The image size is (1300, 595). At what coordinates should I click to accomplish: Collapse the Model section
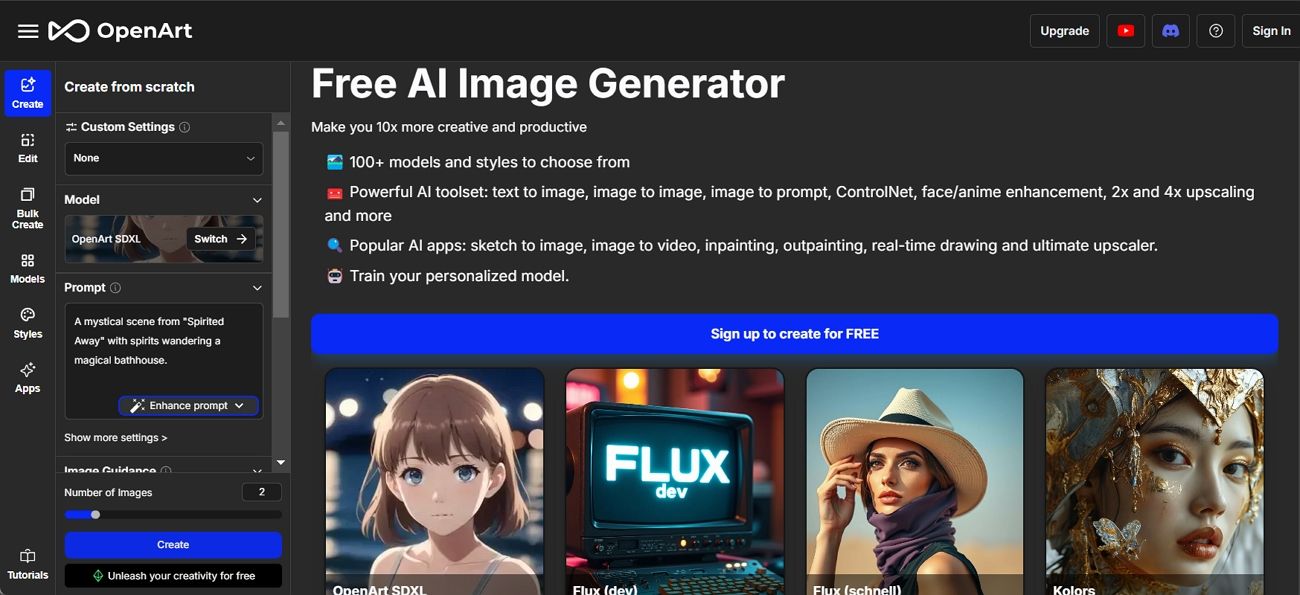[x=258, y=199]
